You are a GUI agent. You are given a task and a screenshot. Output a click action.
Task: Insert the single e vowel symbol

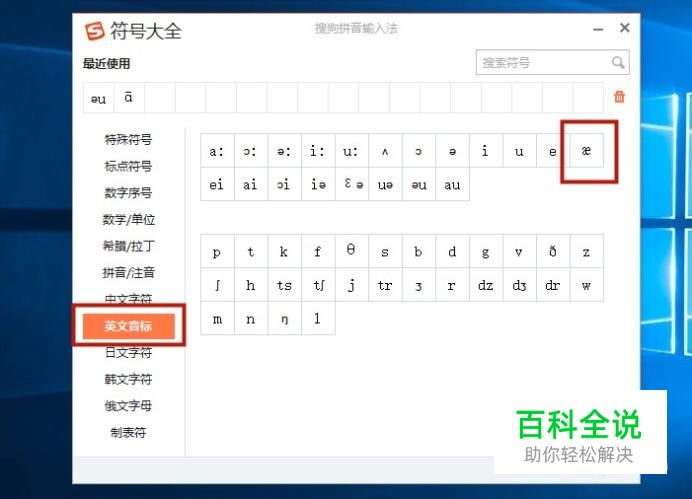[x=553, y=150]
